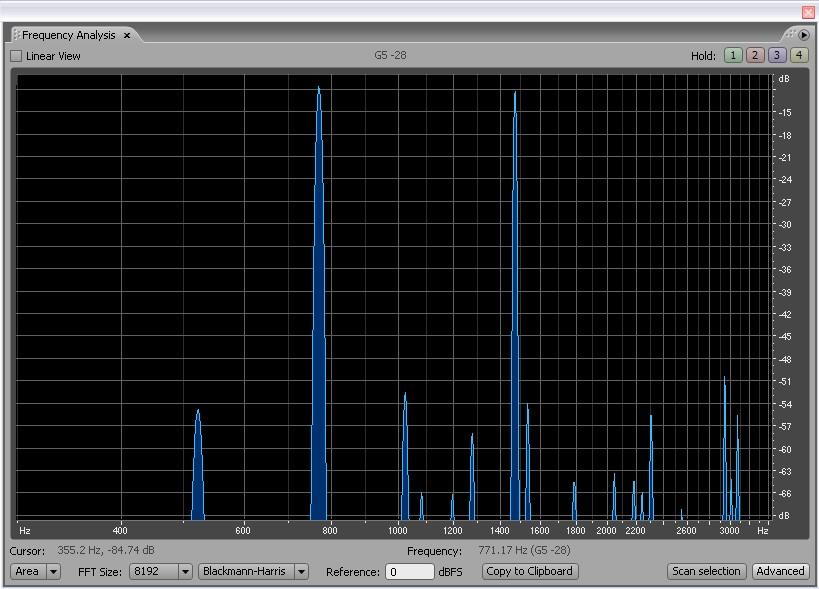The width and height of the screenshot is (819, 589).
Task: Click the G5 -28 note readout at top
Action: [390, 55]
